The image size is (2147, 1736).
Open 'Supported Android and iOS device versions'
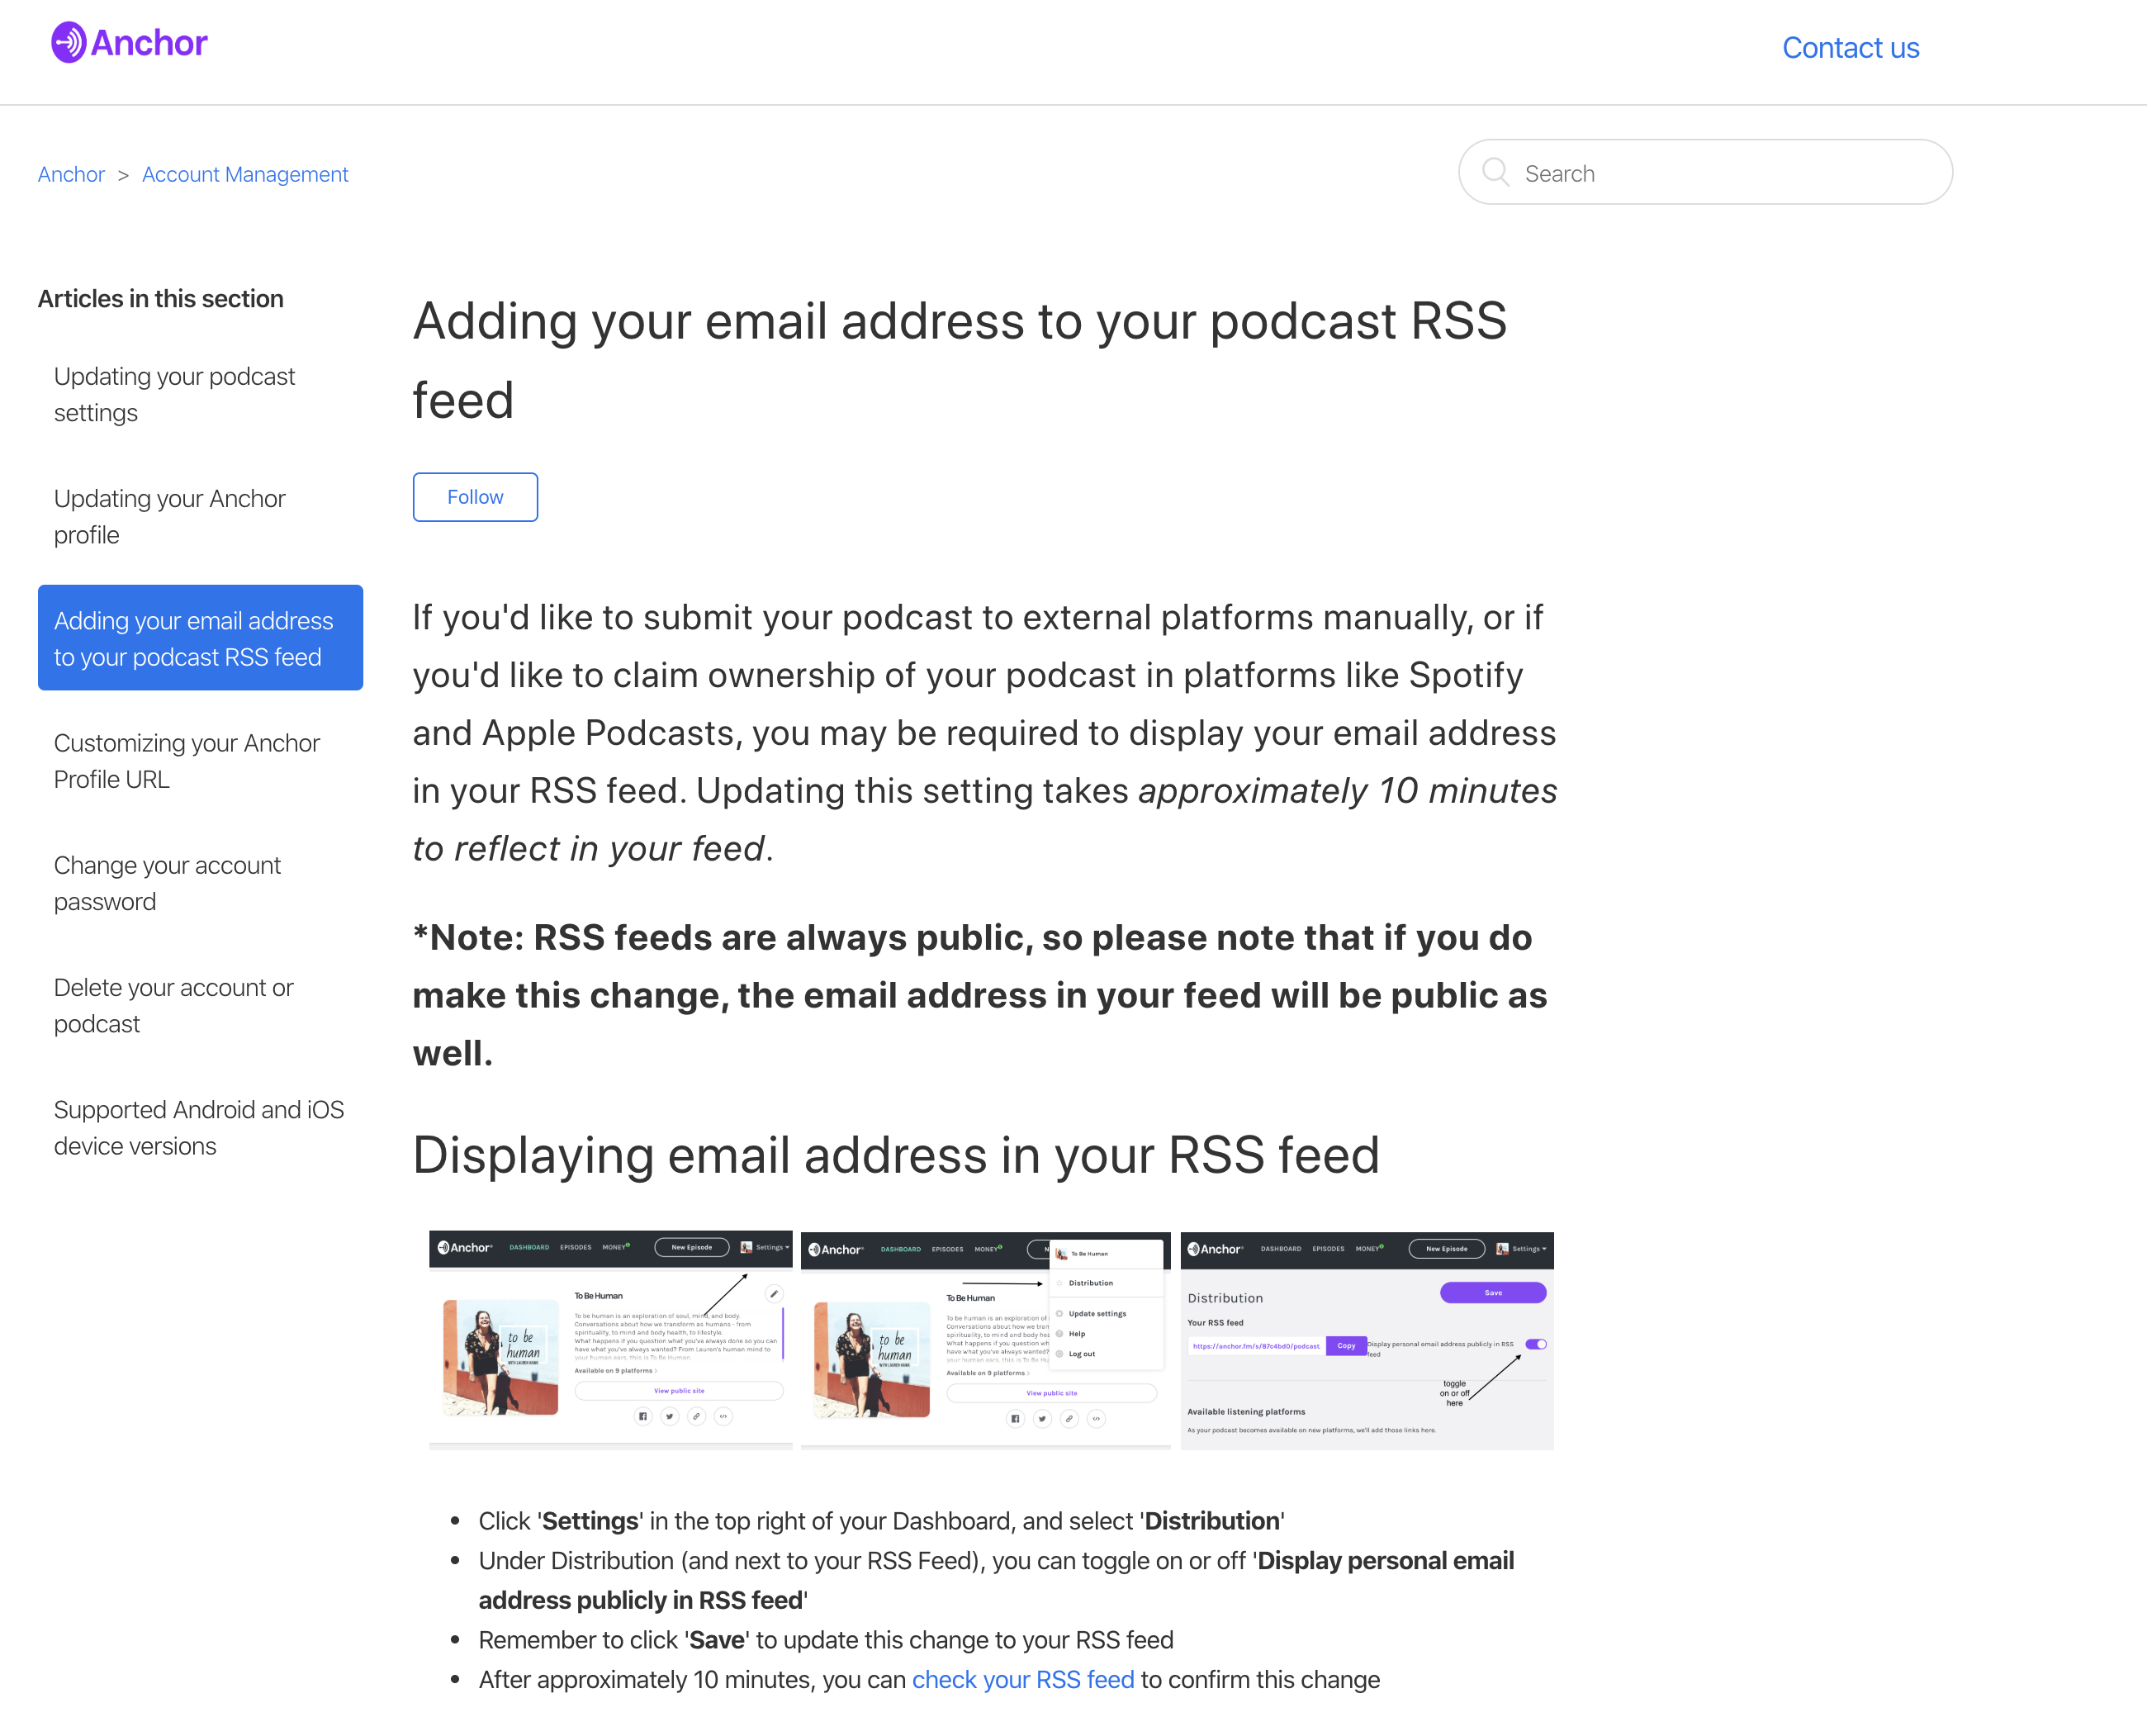(x=200, y=1127)
